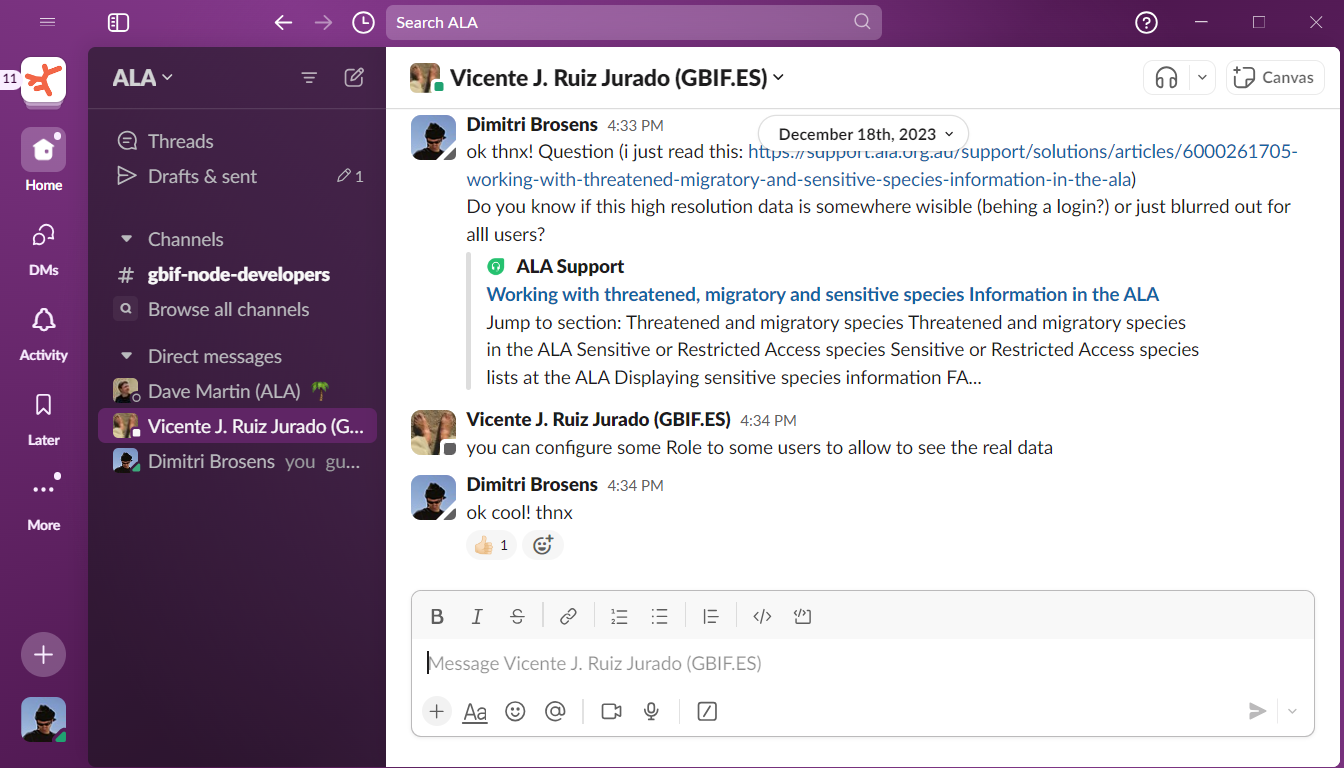The image size is (1344, 768).
Task: Click Vicente J. Ruiz Jurado message author name
Action: [x=598, y=419]
